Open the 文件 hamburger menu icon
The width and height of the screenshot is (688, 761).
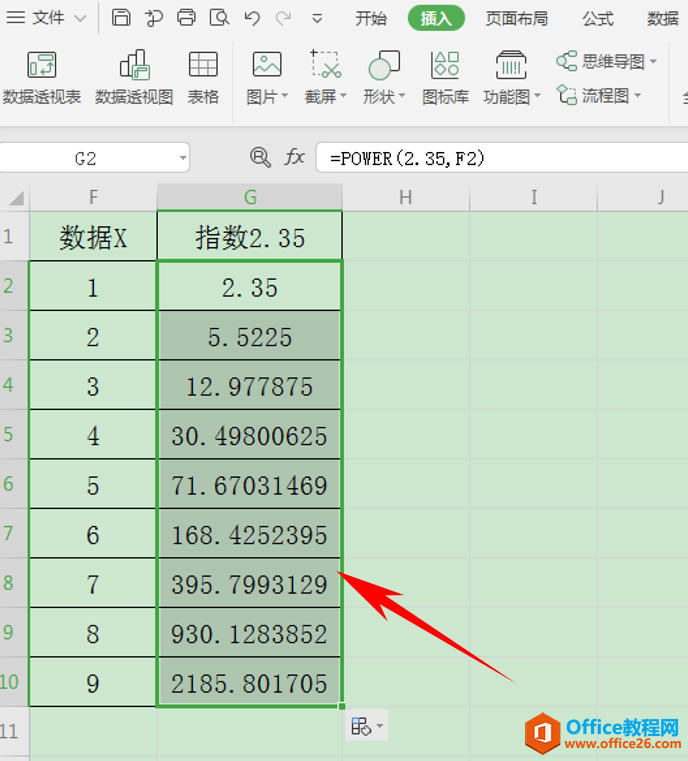coord(16,18)
